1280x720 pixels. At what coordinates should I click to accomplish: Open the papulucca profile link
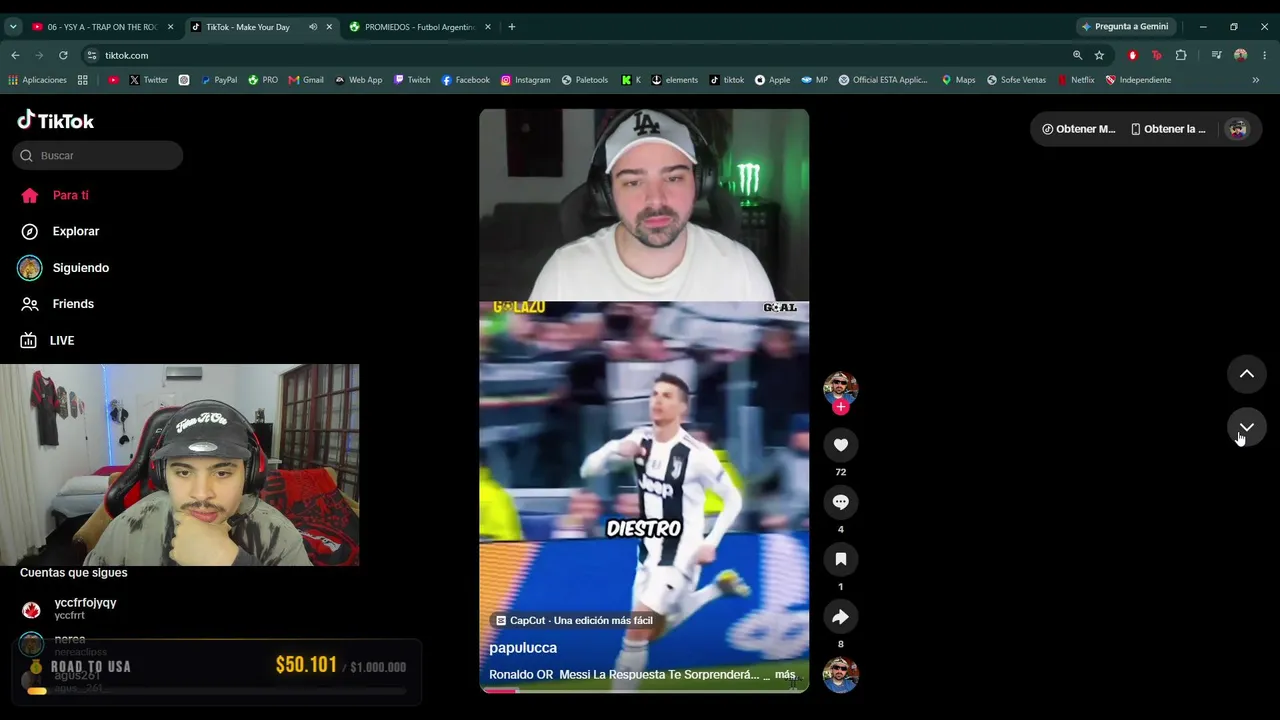pyautogui.click(x=523, y=648)
